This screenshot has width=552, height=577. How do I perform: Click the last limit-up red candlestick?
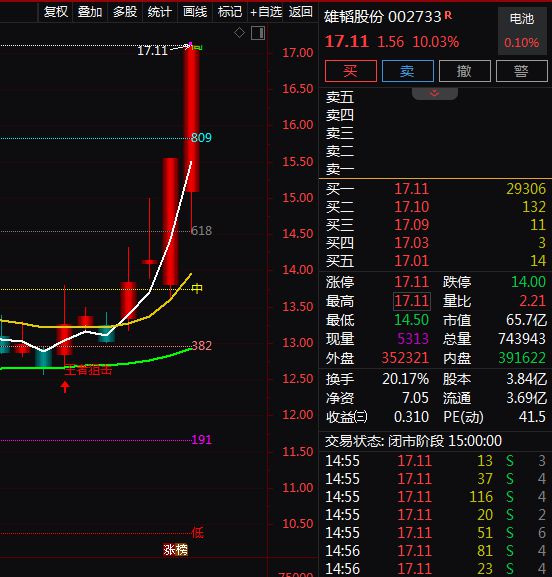pos(192,119)
